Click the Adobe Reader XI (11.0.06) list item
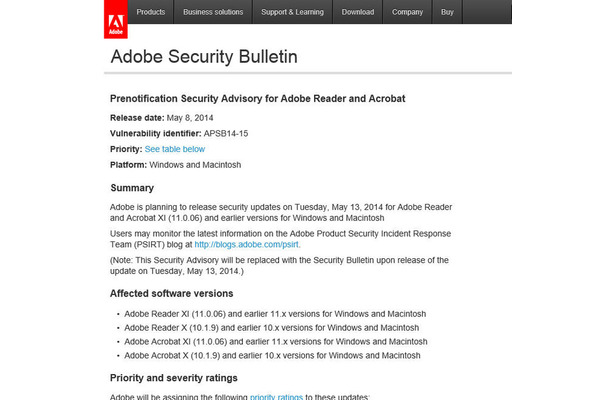 275,314
